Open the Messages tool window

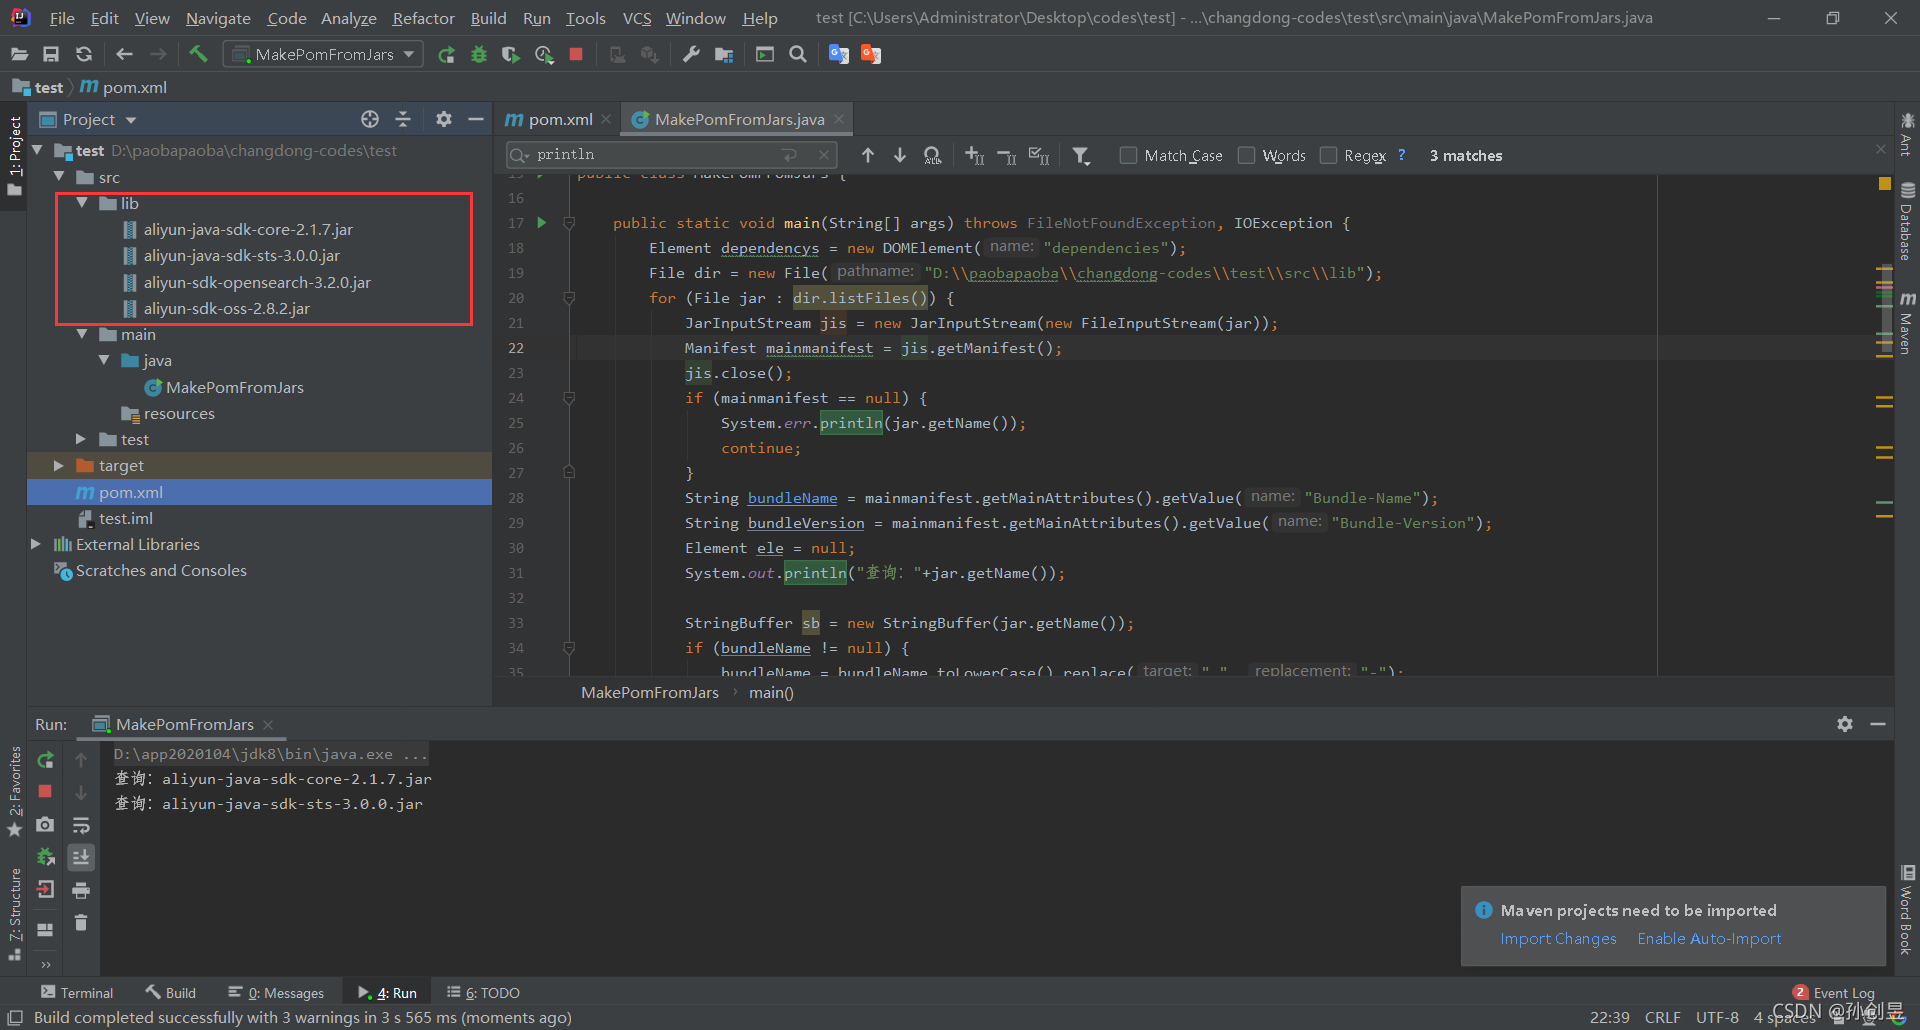[x=276, y=992]
